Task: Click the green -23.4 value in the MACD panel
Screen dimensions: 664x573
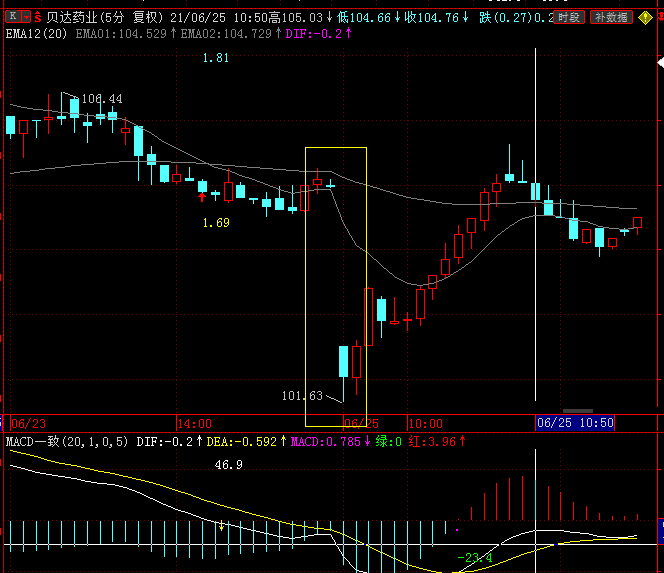Action: [475, 558]
